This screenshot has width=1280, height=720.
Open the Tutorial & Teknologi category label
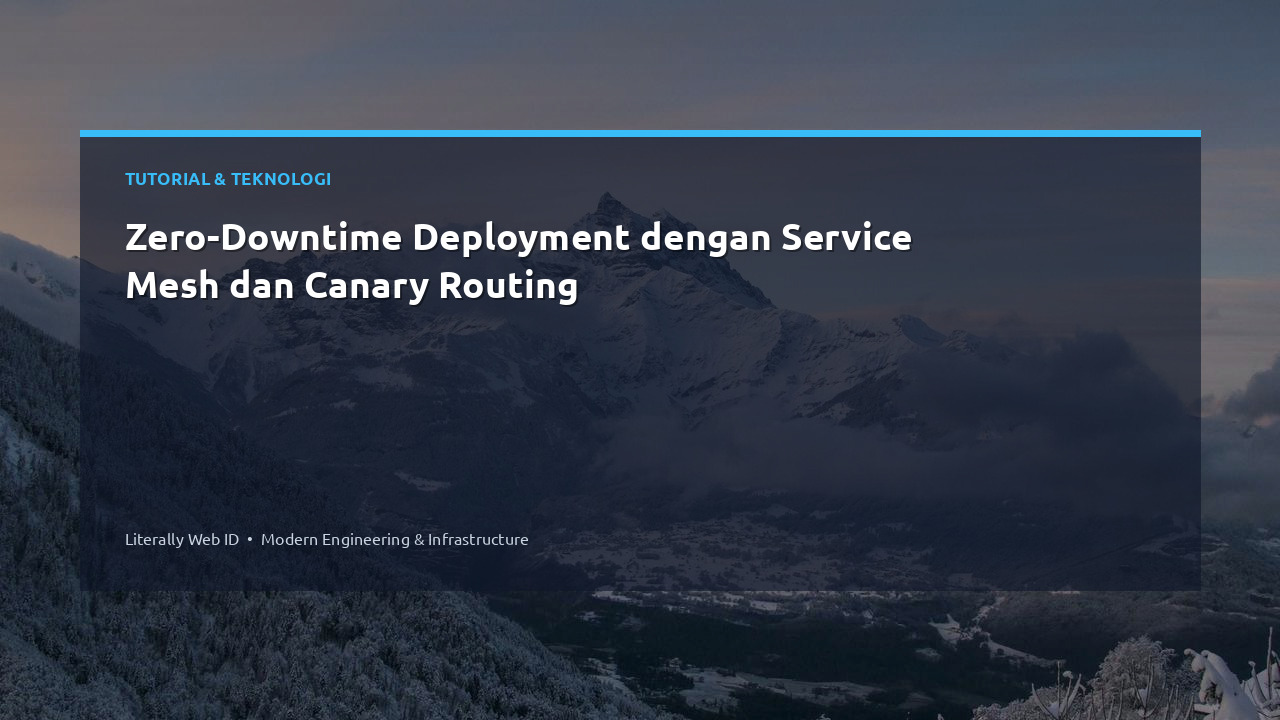tap(228, 179)
